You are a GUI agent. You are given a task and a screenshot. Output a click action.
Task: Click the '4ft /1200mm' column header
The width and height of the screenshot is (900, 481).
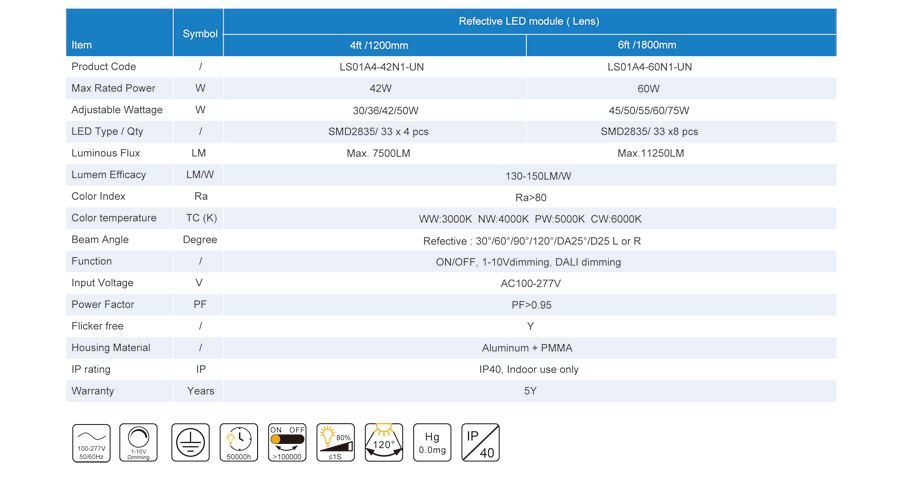(379, 45)
